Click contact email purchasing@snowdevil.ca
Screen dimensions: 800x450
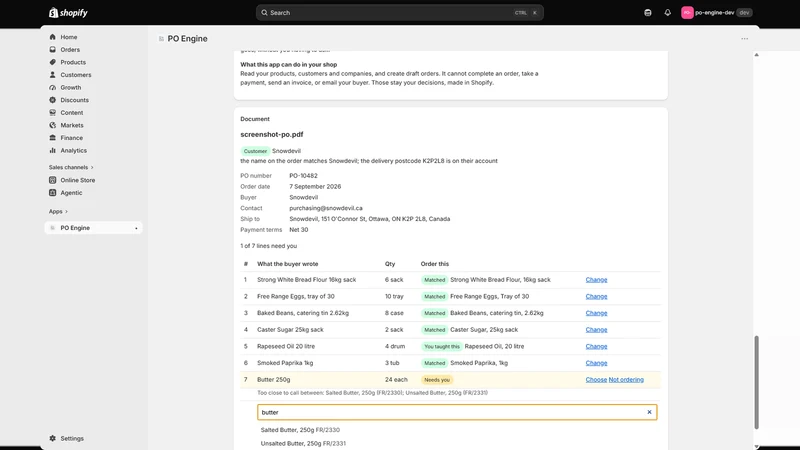pos(326,208)
